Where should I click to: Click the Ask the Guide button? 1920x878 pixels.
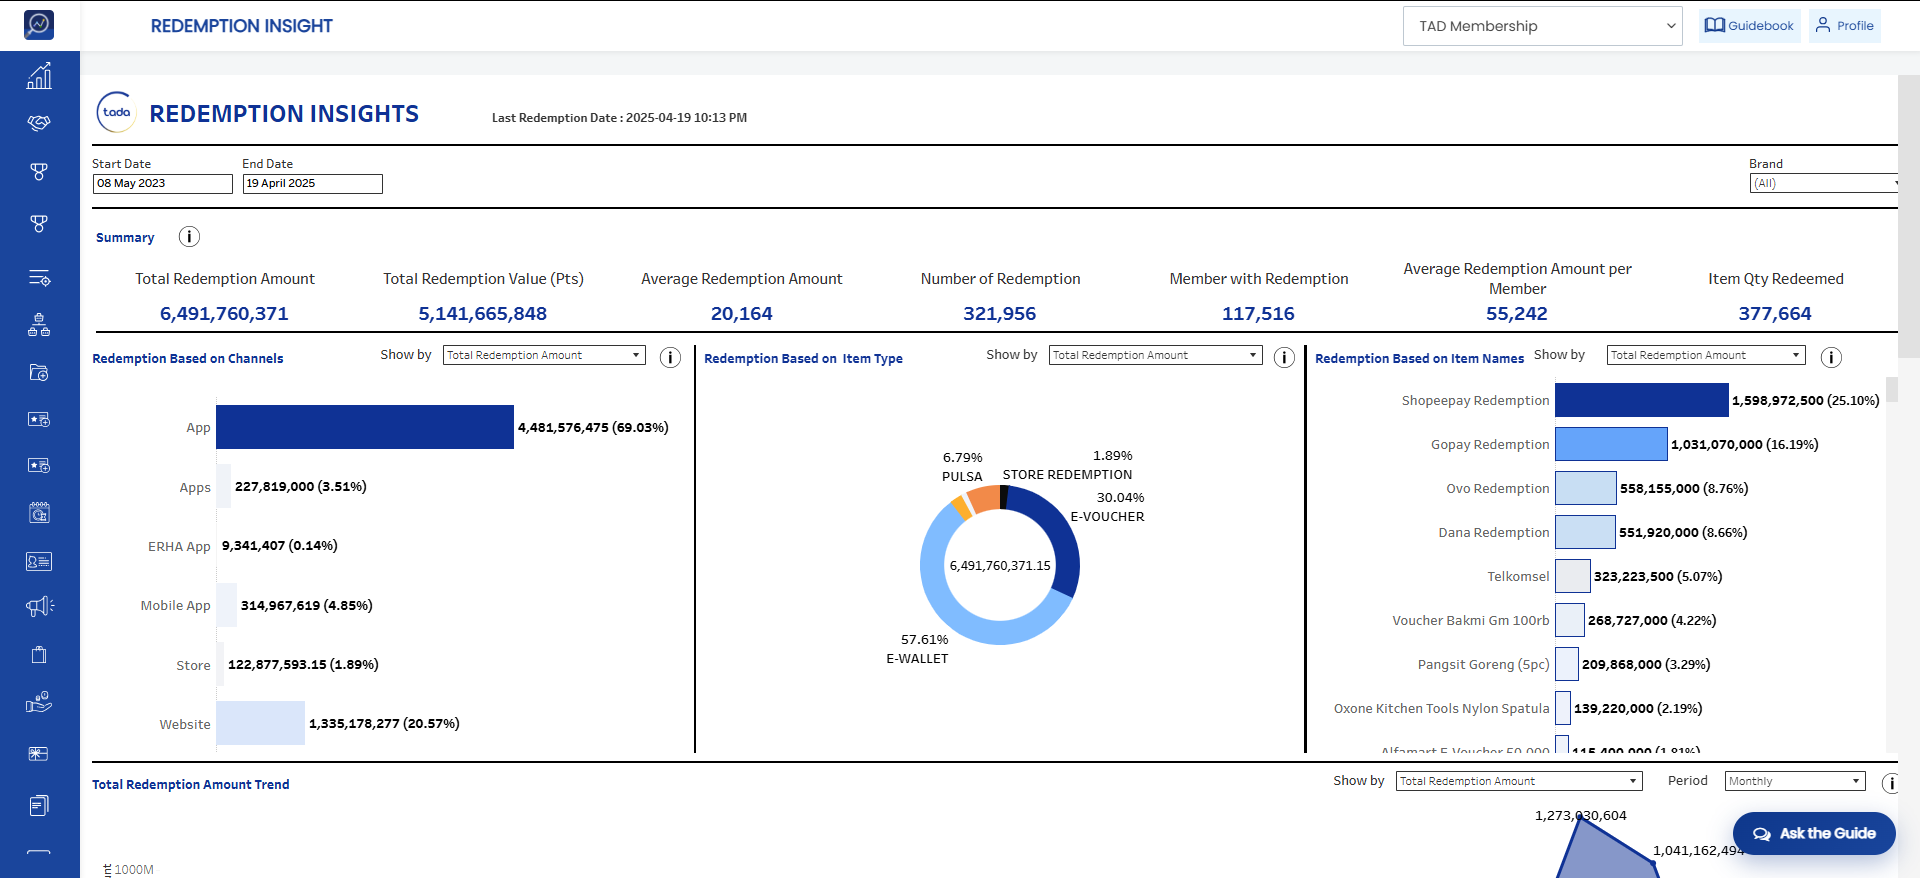1814,833
